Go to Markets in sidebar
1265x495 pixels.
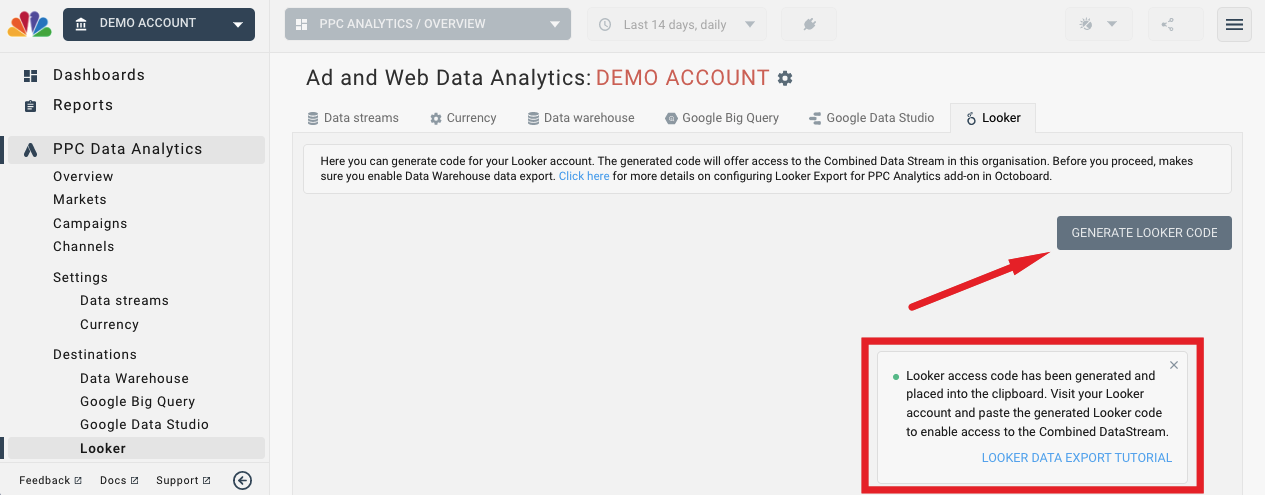coord(80,199)
